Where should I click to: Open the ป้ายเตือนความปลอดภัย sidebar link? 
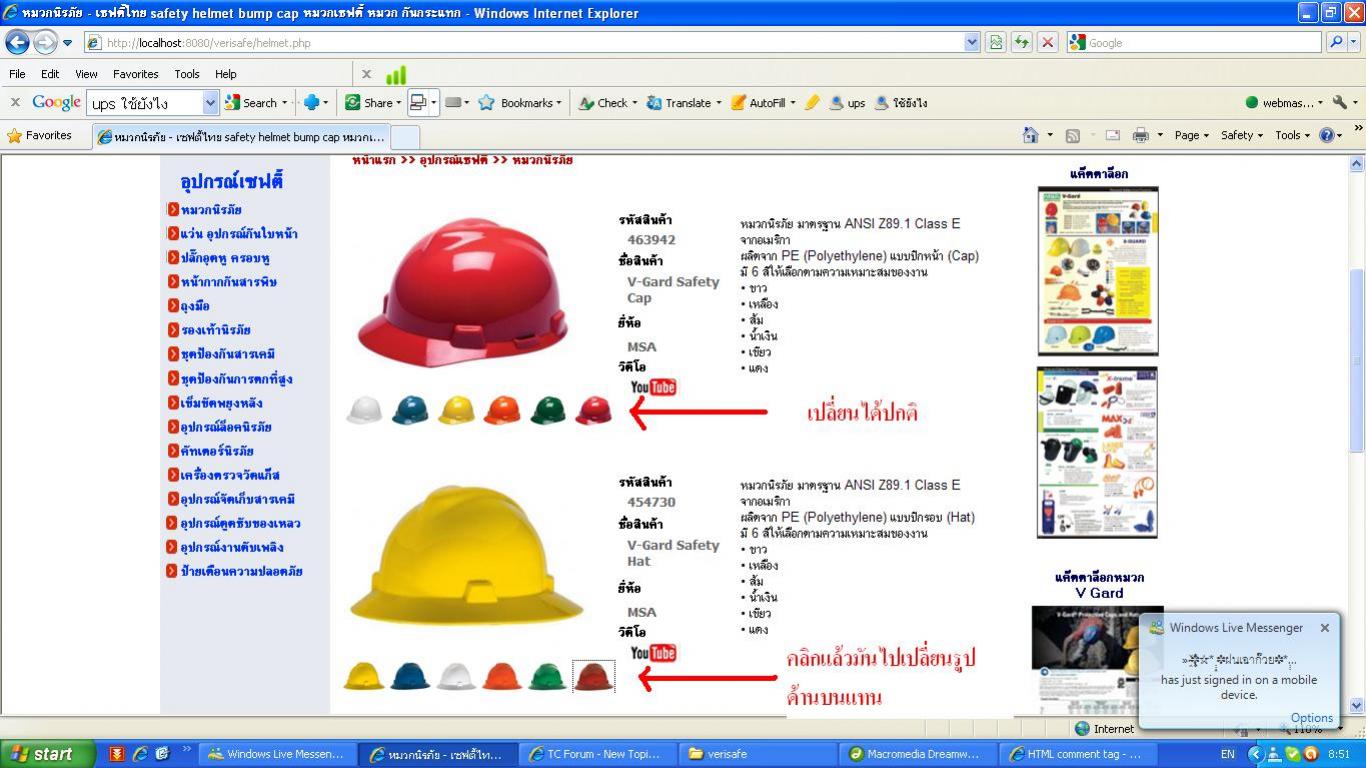pos(241,571)
